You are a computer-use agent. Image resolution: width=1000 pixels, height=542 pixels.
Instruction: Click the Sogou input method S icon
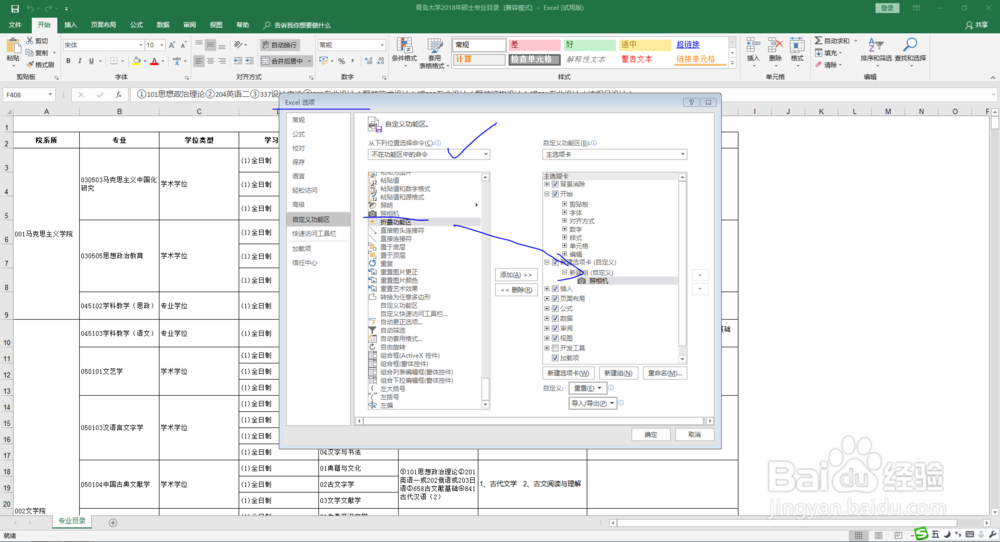pyautogui.click(x=921, y=534)
